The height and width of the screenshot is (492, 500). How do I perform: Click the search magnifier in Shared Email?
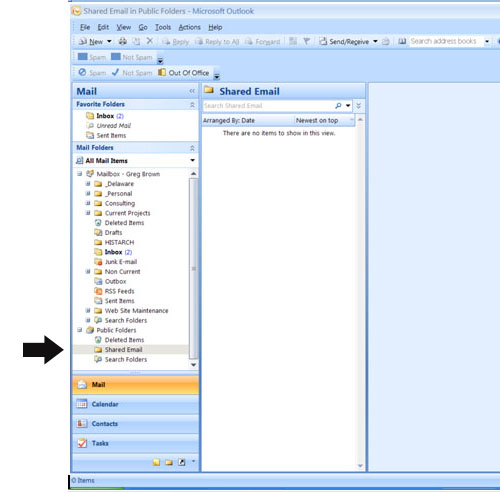tap(338, 106)
